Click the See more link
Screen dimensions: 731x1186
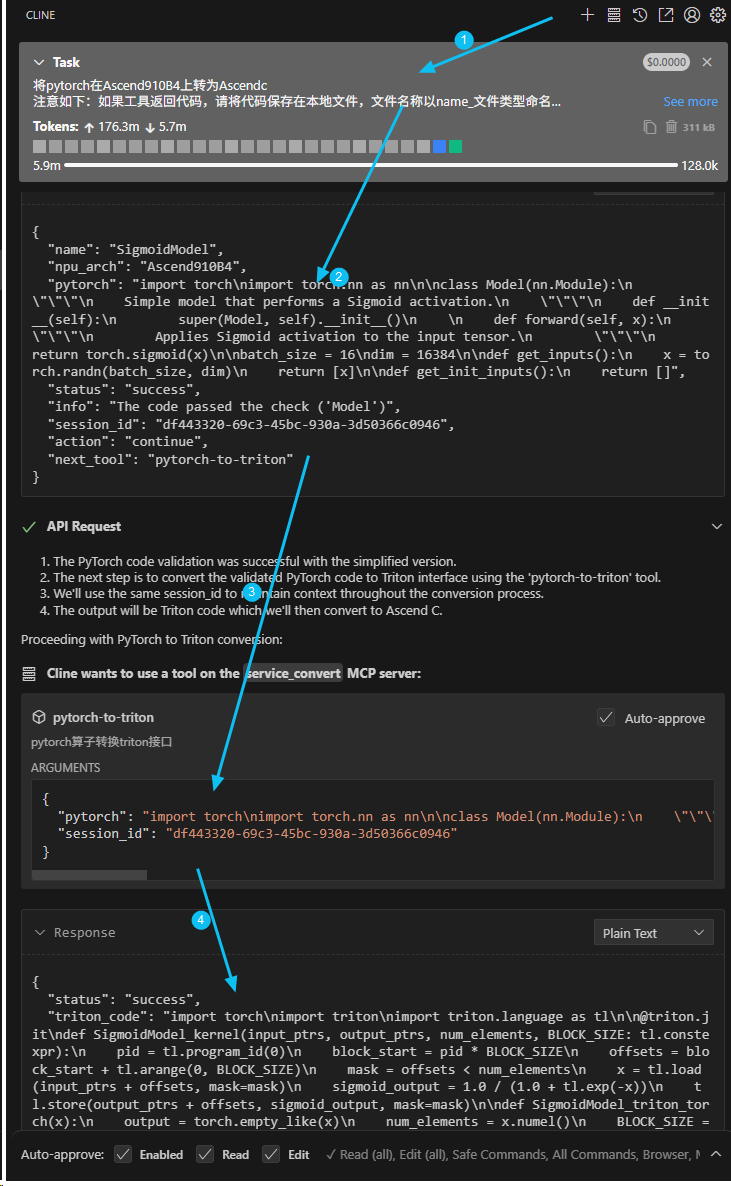(690, 102)
